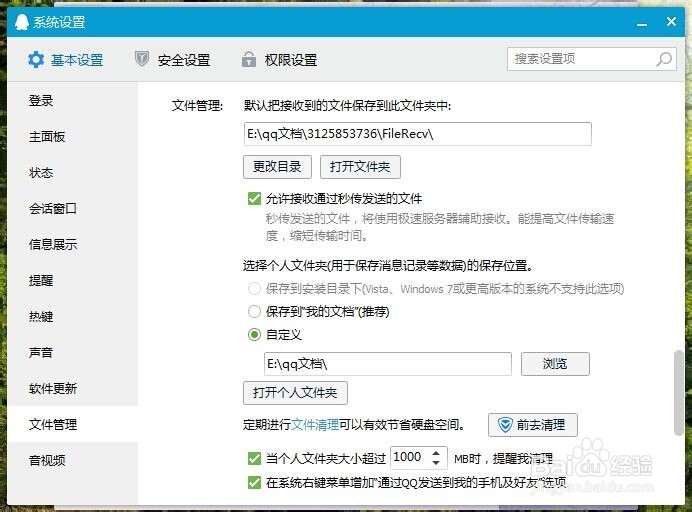The height and width of the screenshot is (512, 692).
Task: Open 信息展示 settings in sidebar
Action: (x=72, y=245)
